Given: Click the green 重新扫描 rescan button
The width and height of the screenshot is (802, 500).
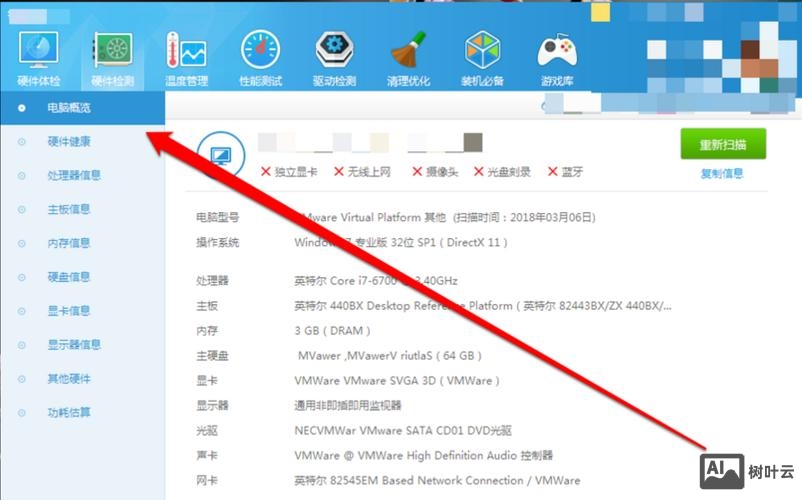Looking at the screenshot, I should click(x=723, y=144).
